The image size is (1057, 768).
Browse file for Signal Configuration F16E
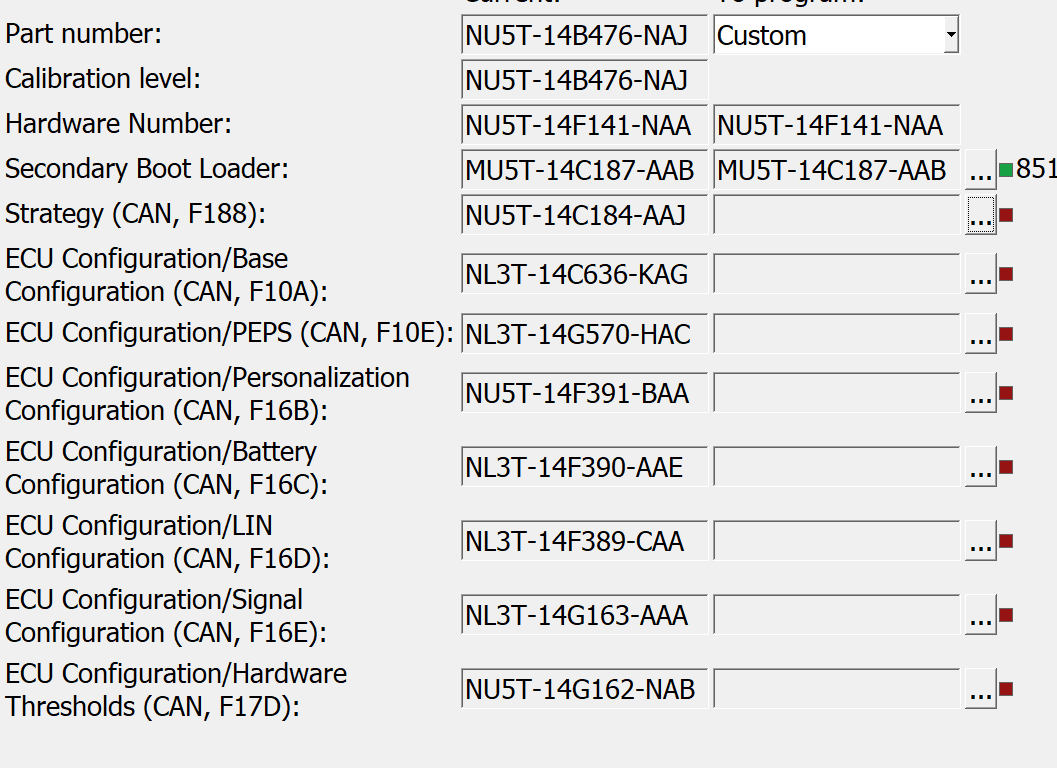[980, 616]
